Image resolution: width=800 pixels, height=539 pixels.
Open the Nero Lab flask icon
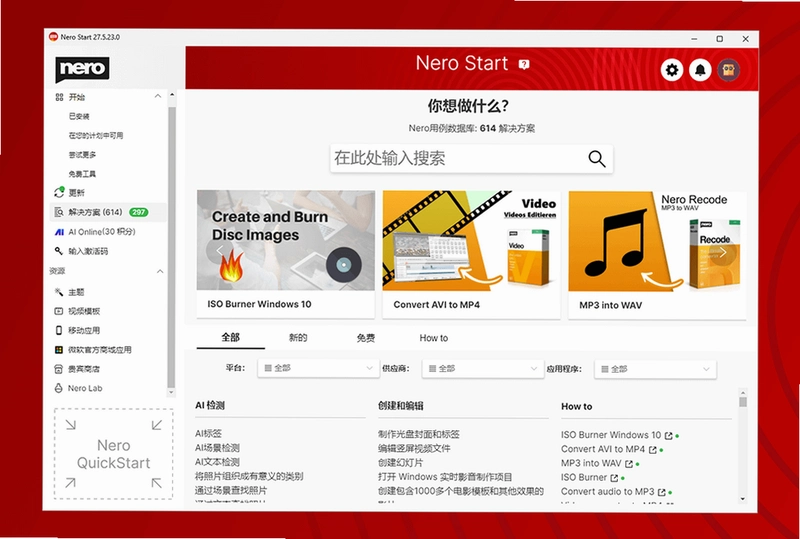pyautogui.click(x=59, y=388)
